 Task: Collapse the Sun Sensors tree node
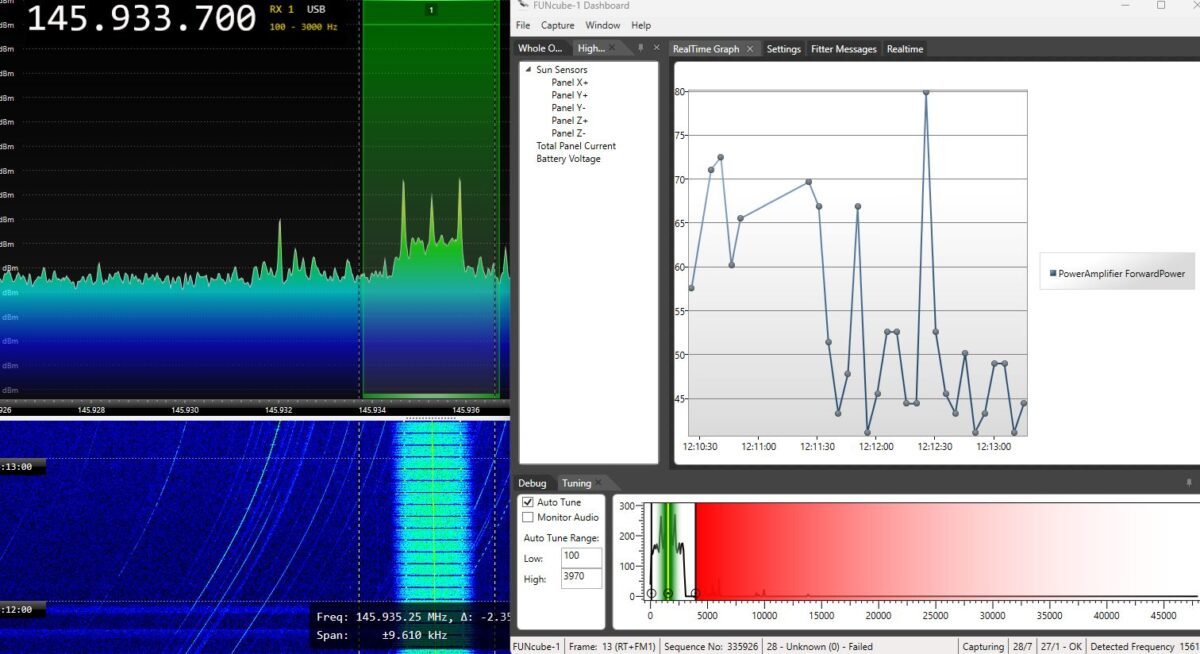528,70
